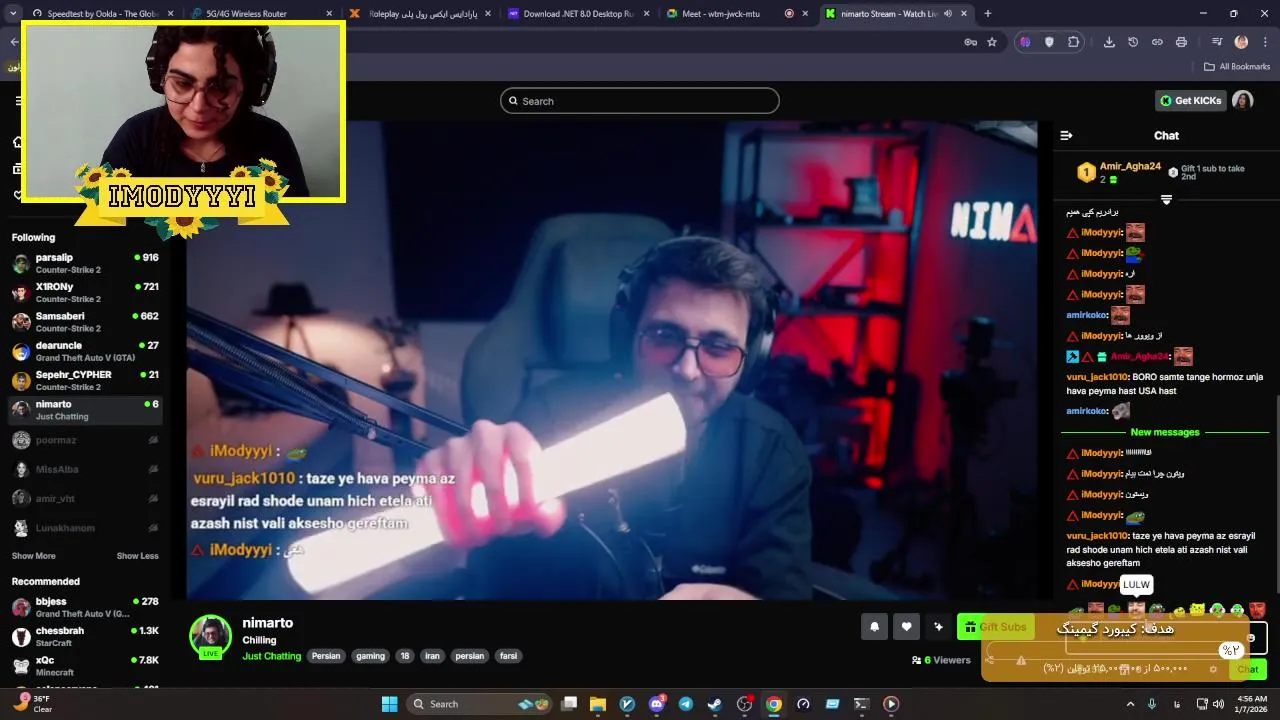Click the notification bell icon under the stream

pos(874,627)
